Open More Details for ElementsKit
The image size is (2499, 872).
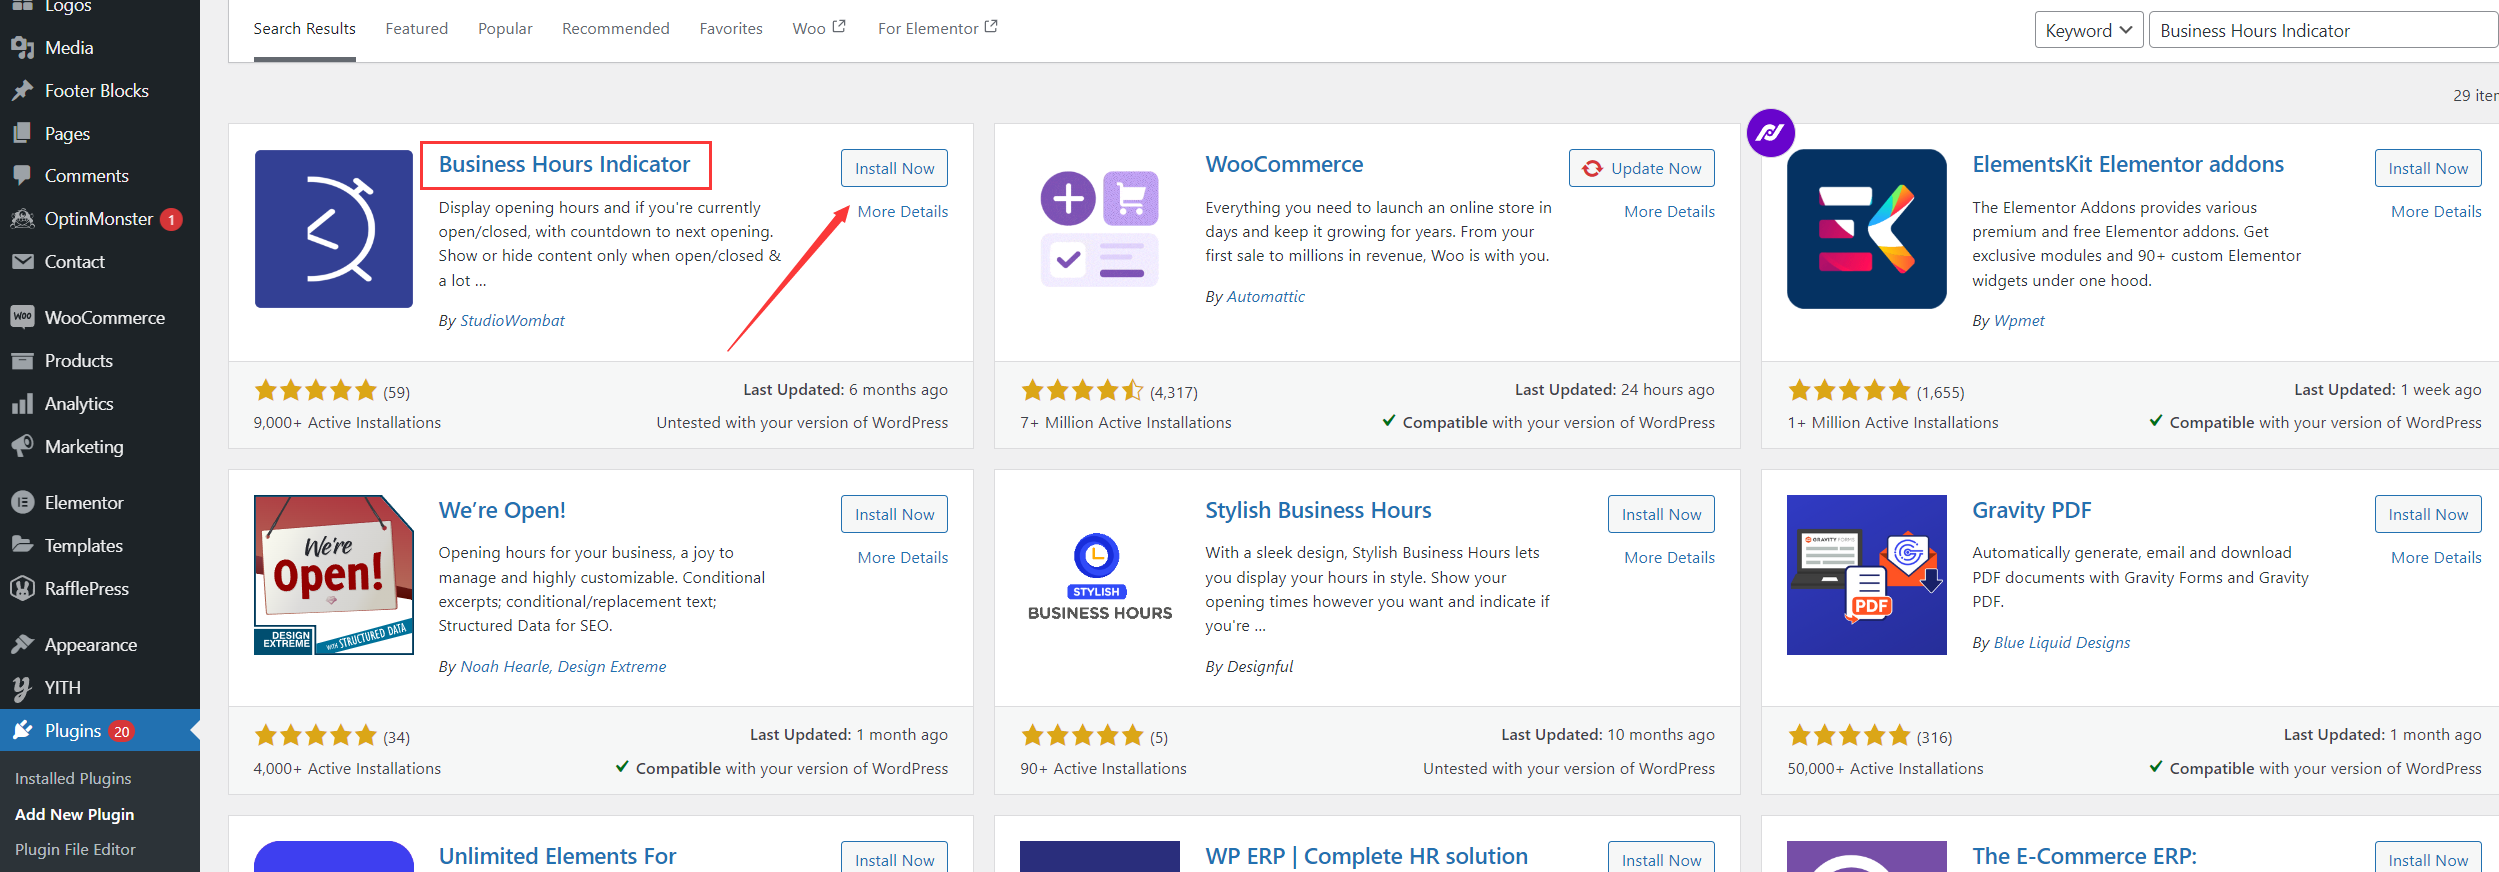(x=2436, y=212)
